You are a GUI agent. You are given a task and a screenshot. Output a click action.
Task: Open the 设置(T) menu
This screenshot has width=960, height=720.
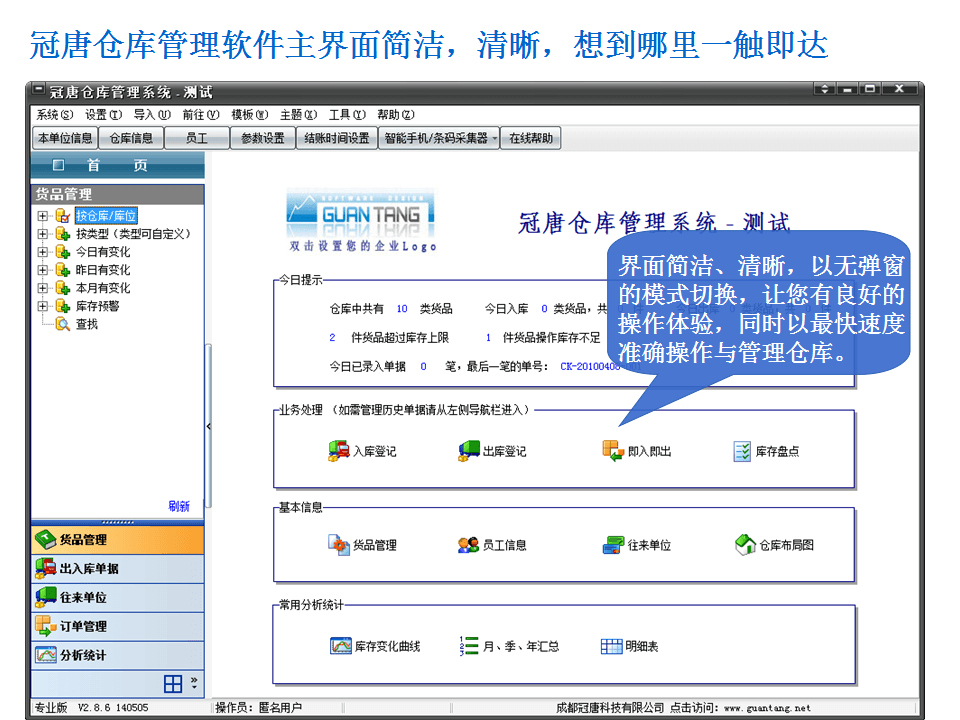click(103, 114)
